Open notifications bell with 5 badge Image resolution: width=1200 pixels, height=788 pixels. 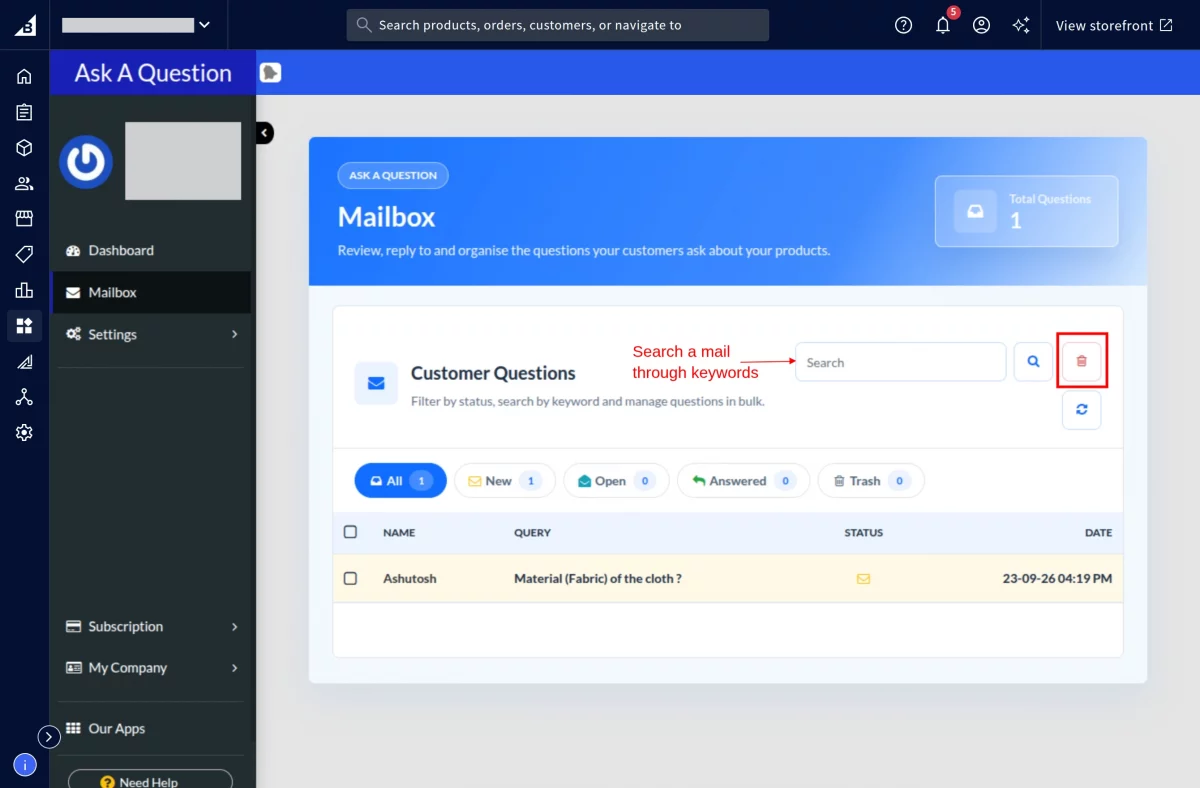943,25
